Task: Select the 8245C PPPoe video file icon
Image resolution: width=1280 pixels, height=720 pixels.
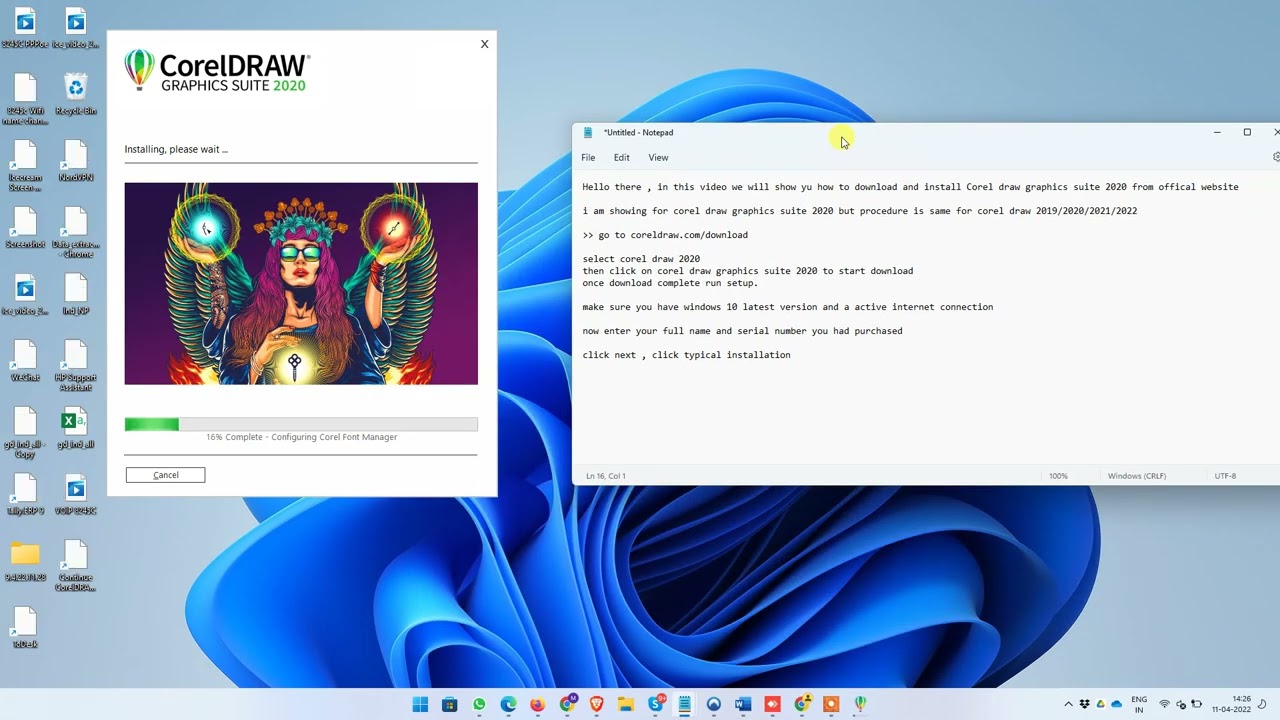Action: pyautogui.click(x=25, y=28)
